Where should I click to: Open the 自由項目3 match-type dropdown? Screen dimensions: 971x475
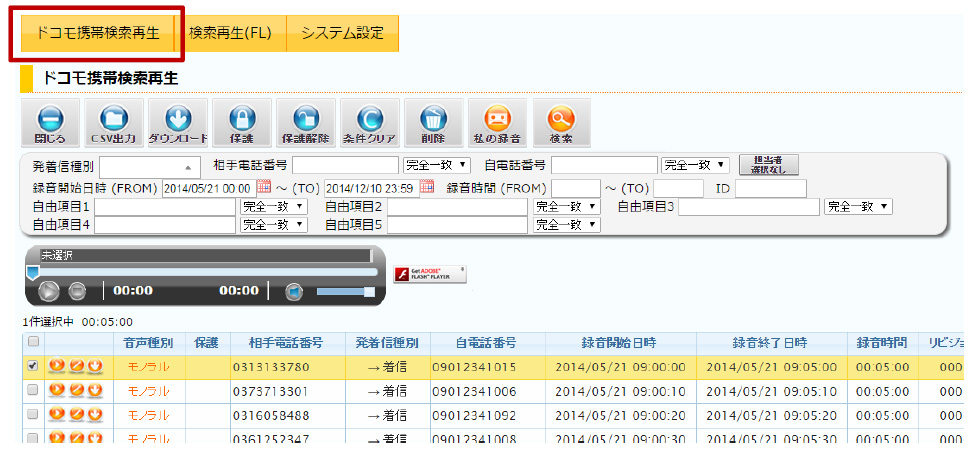tap(858, 207)
